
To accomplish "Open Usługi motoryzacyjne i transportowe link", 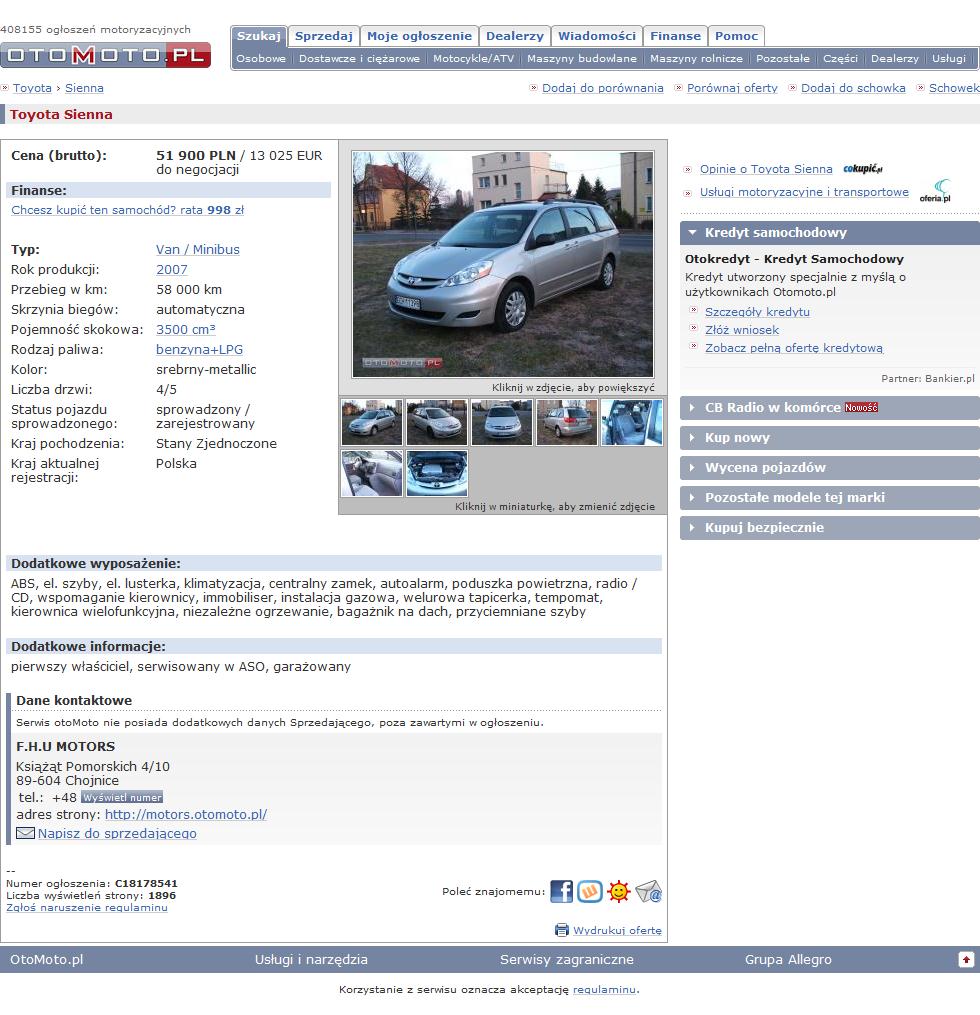I will click(804, 192).
